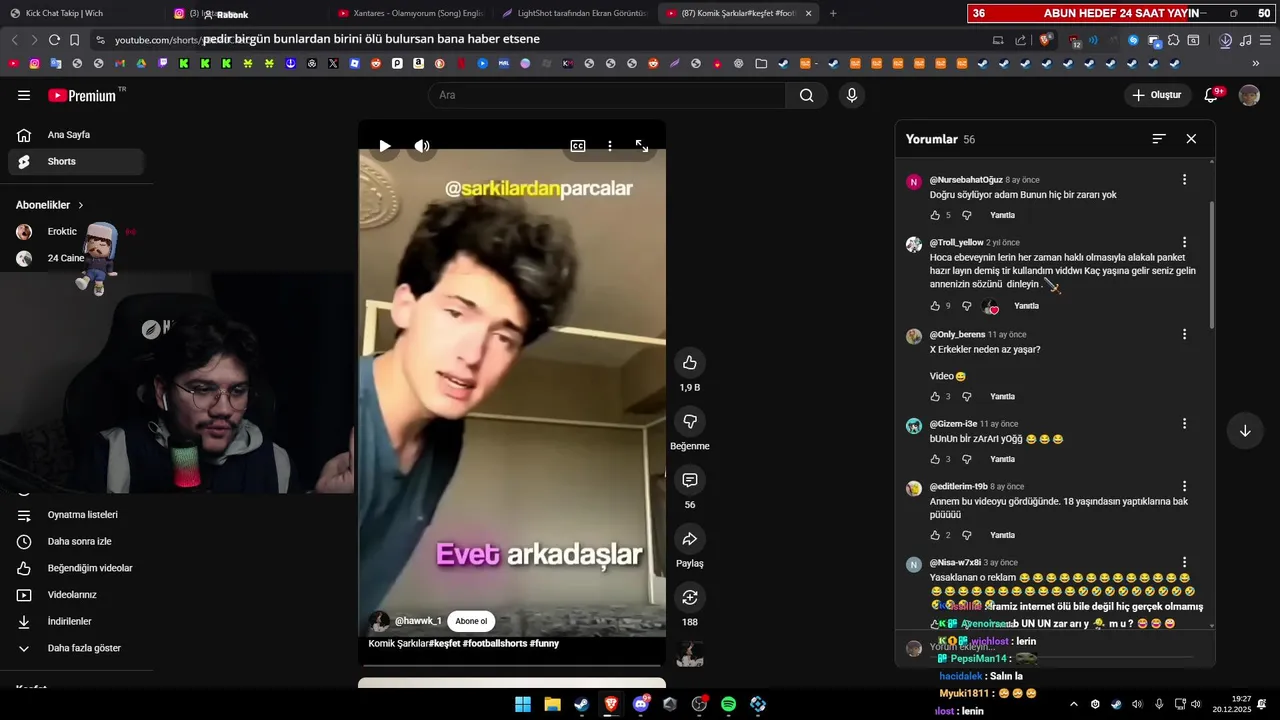The width and height of the screenshot is (1280, 720).
Task: Open a new browser tab
Action: click(833, 13)
